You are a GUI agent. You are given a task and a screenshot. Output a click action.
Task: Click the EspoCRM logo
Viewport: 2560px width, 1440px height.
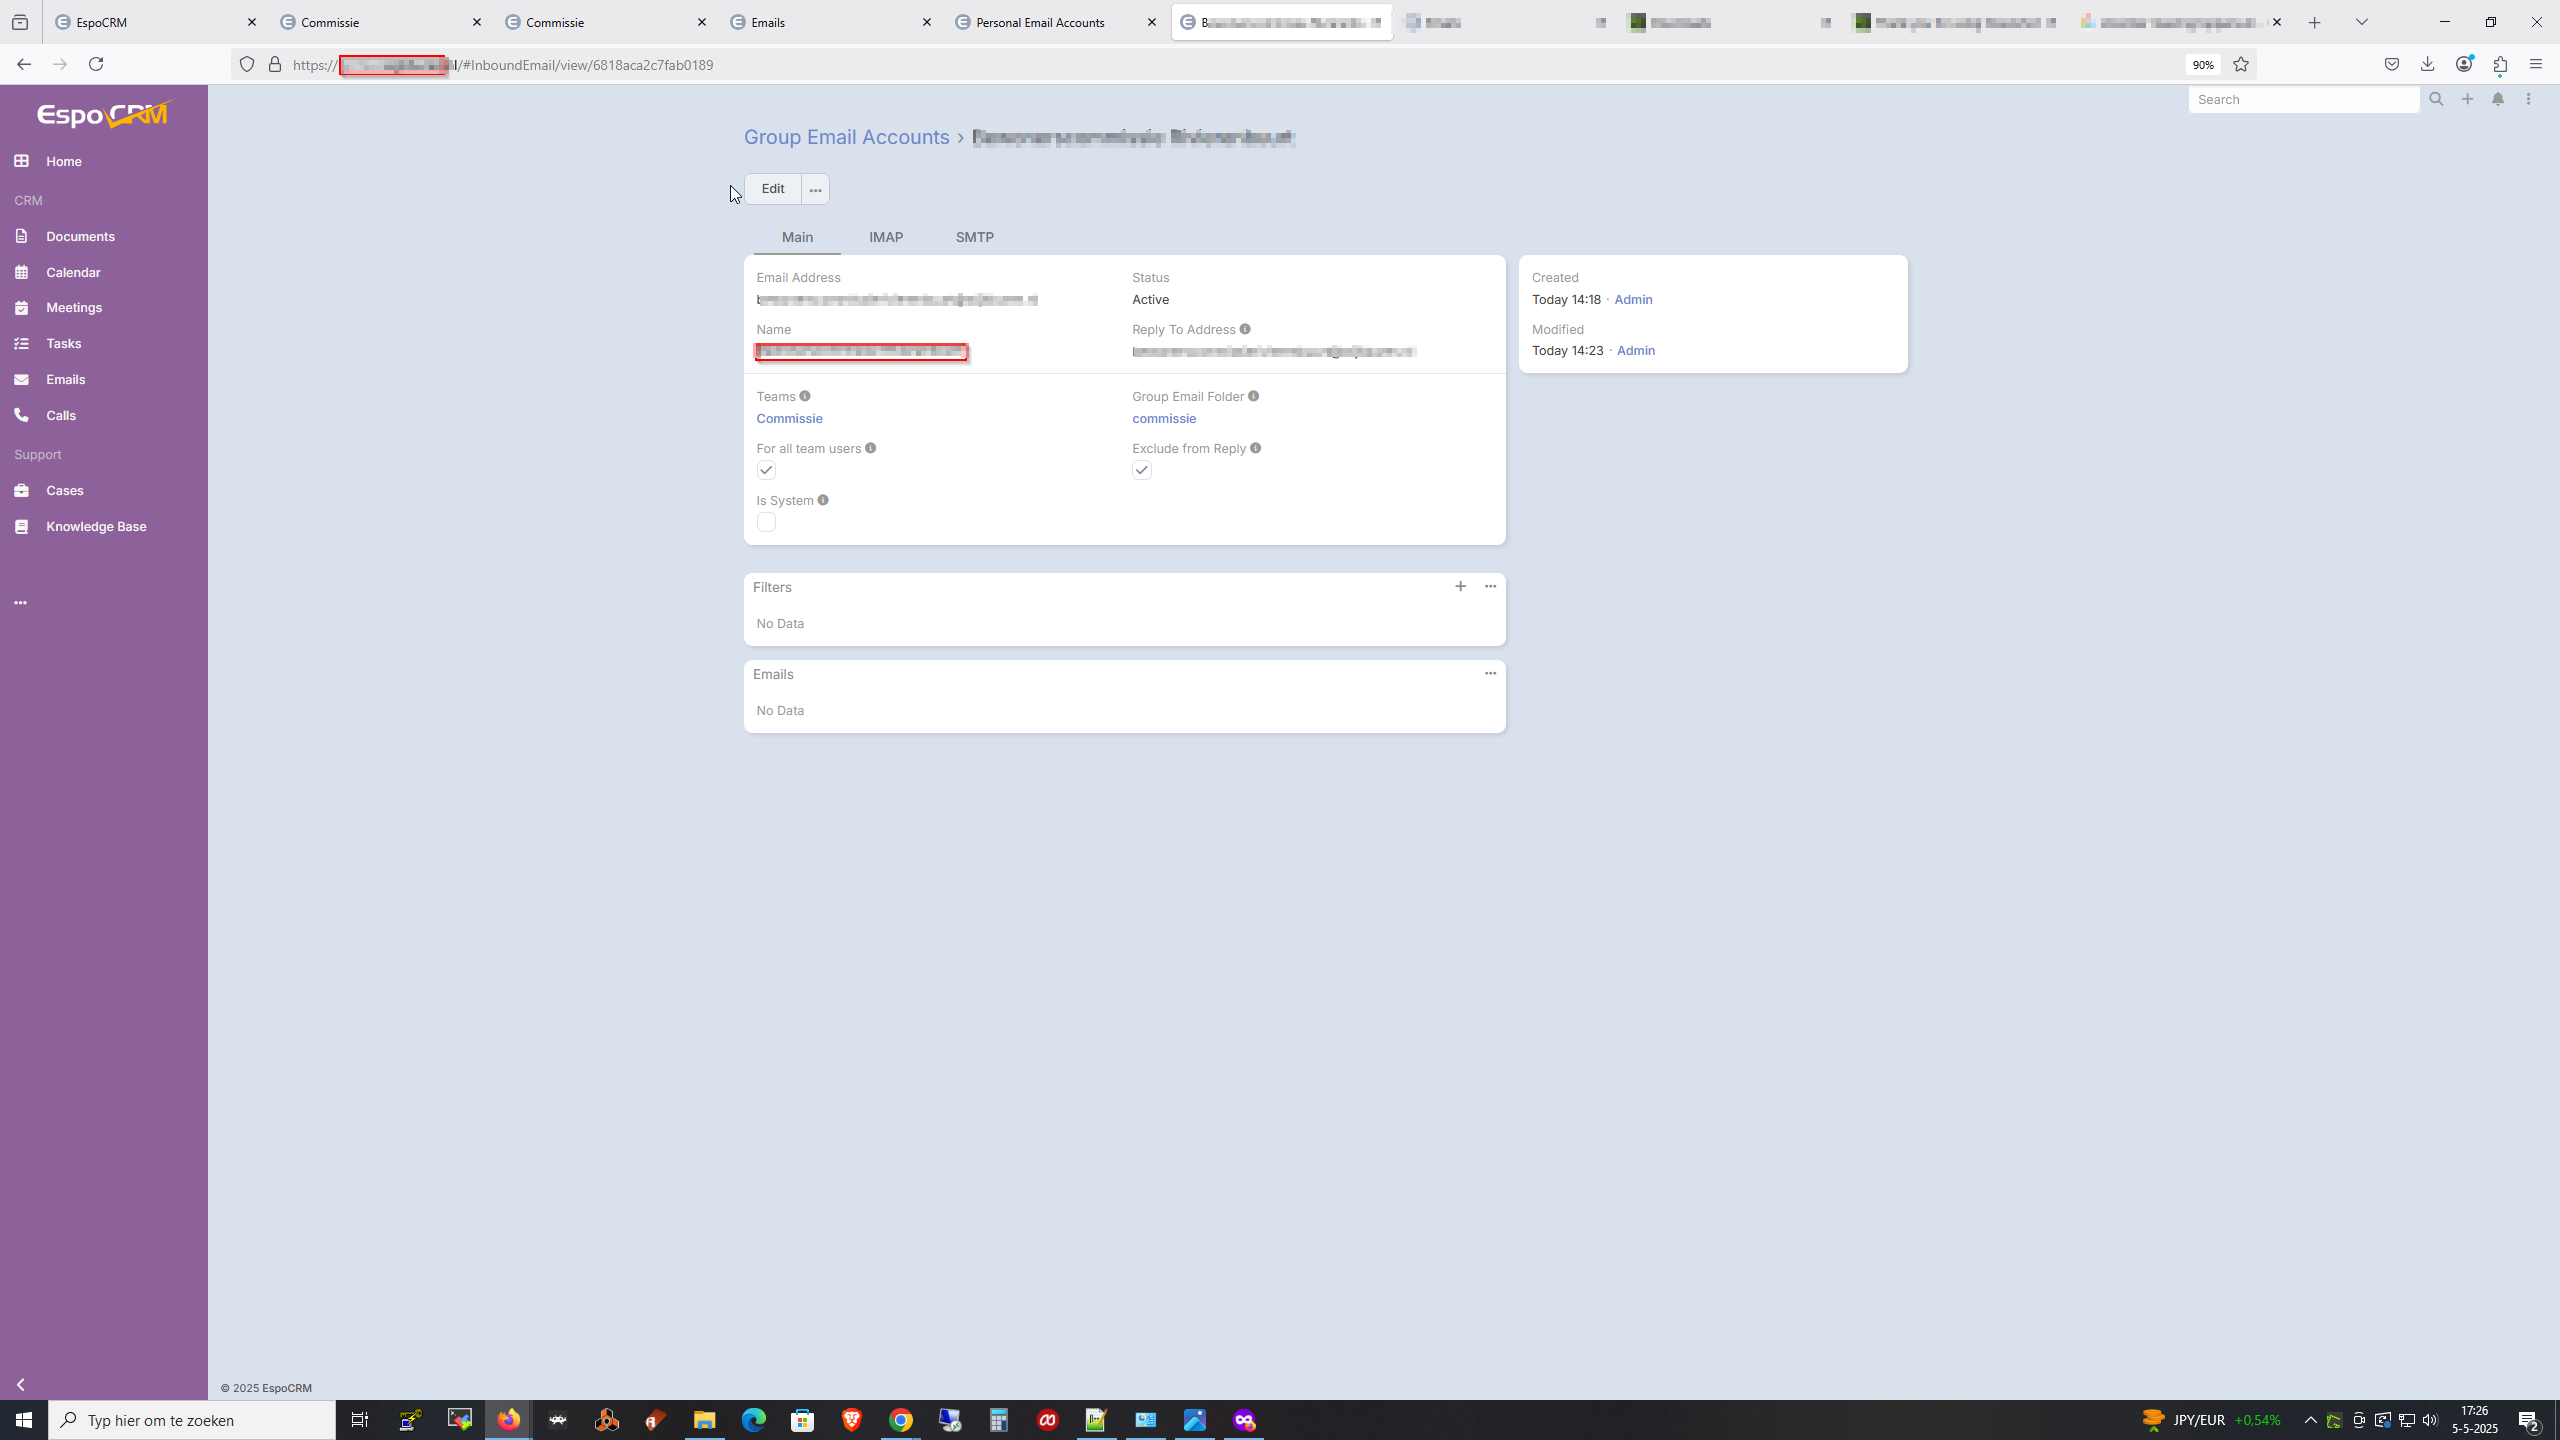click(x=105, y=114)
